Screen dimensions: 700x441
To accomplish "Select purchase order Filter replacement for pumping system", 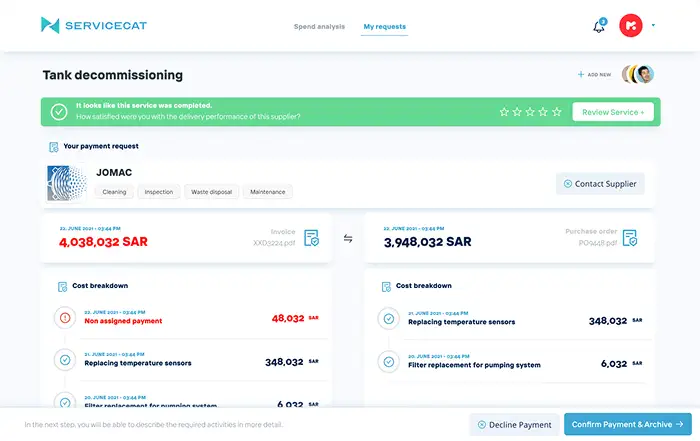I will tap(474, 365).
